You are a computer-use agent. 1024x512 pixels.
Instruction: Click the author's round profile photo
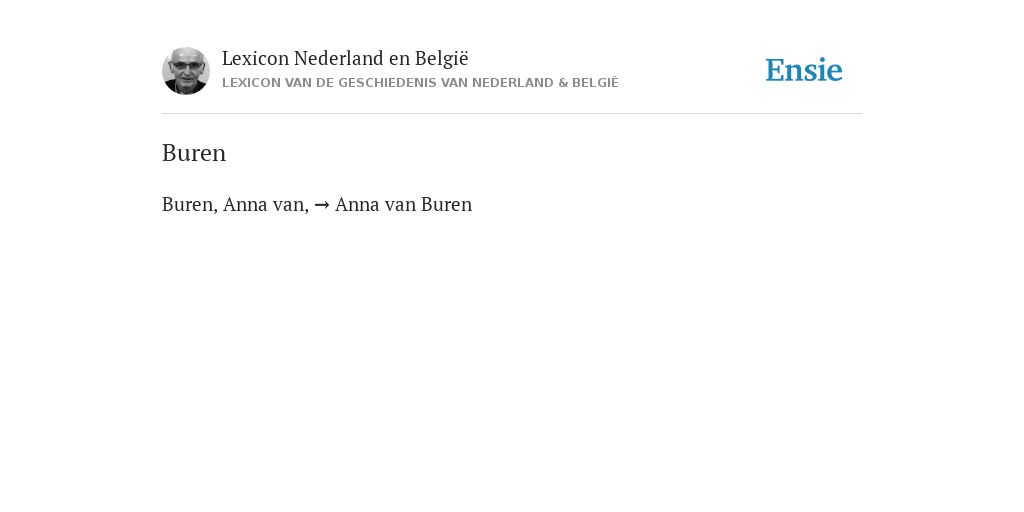click(186, 71)
